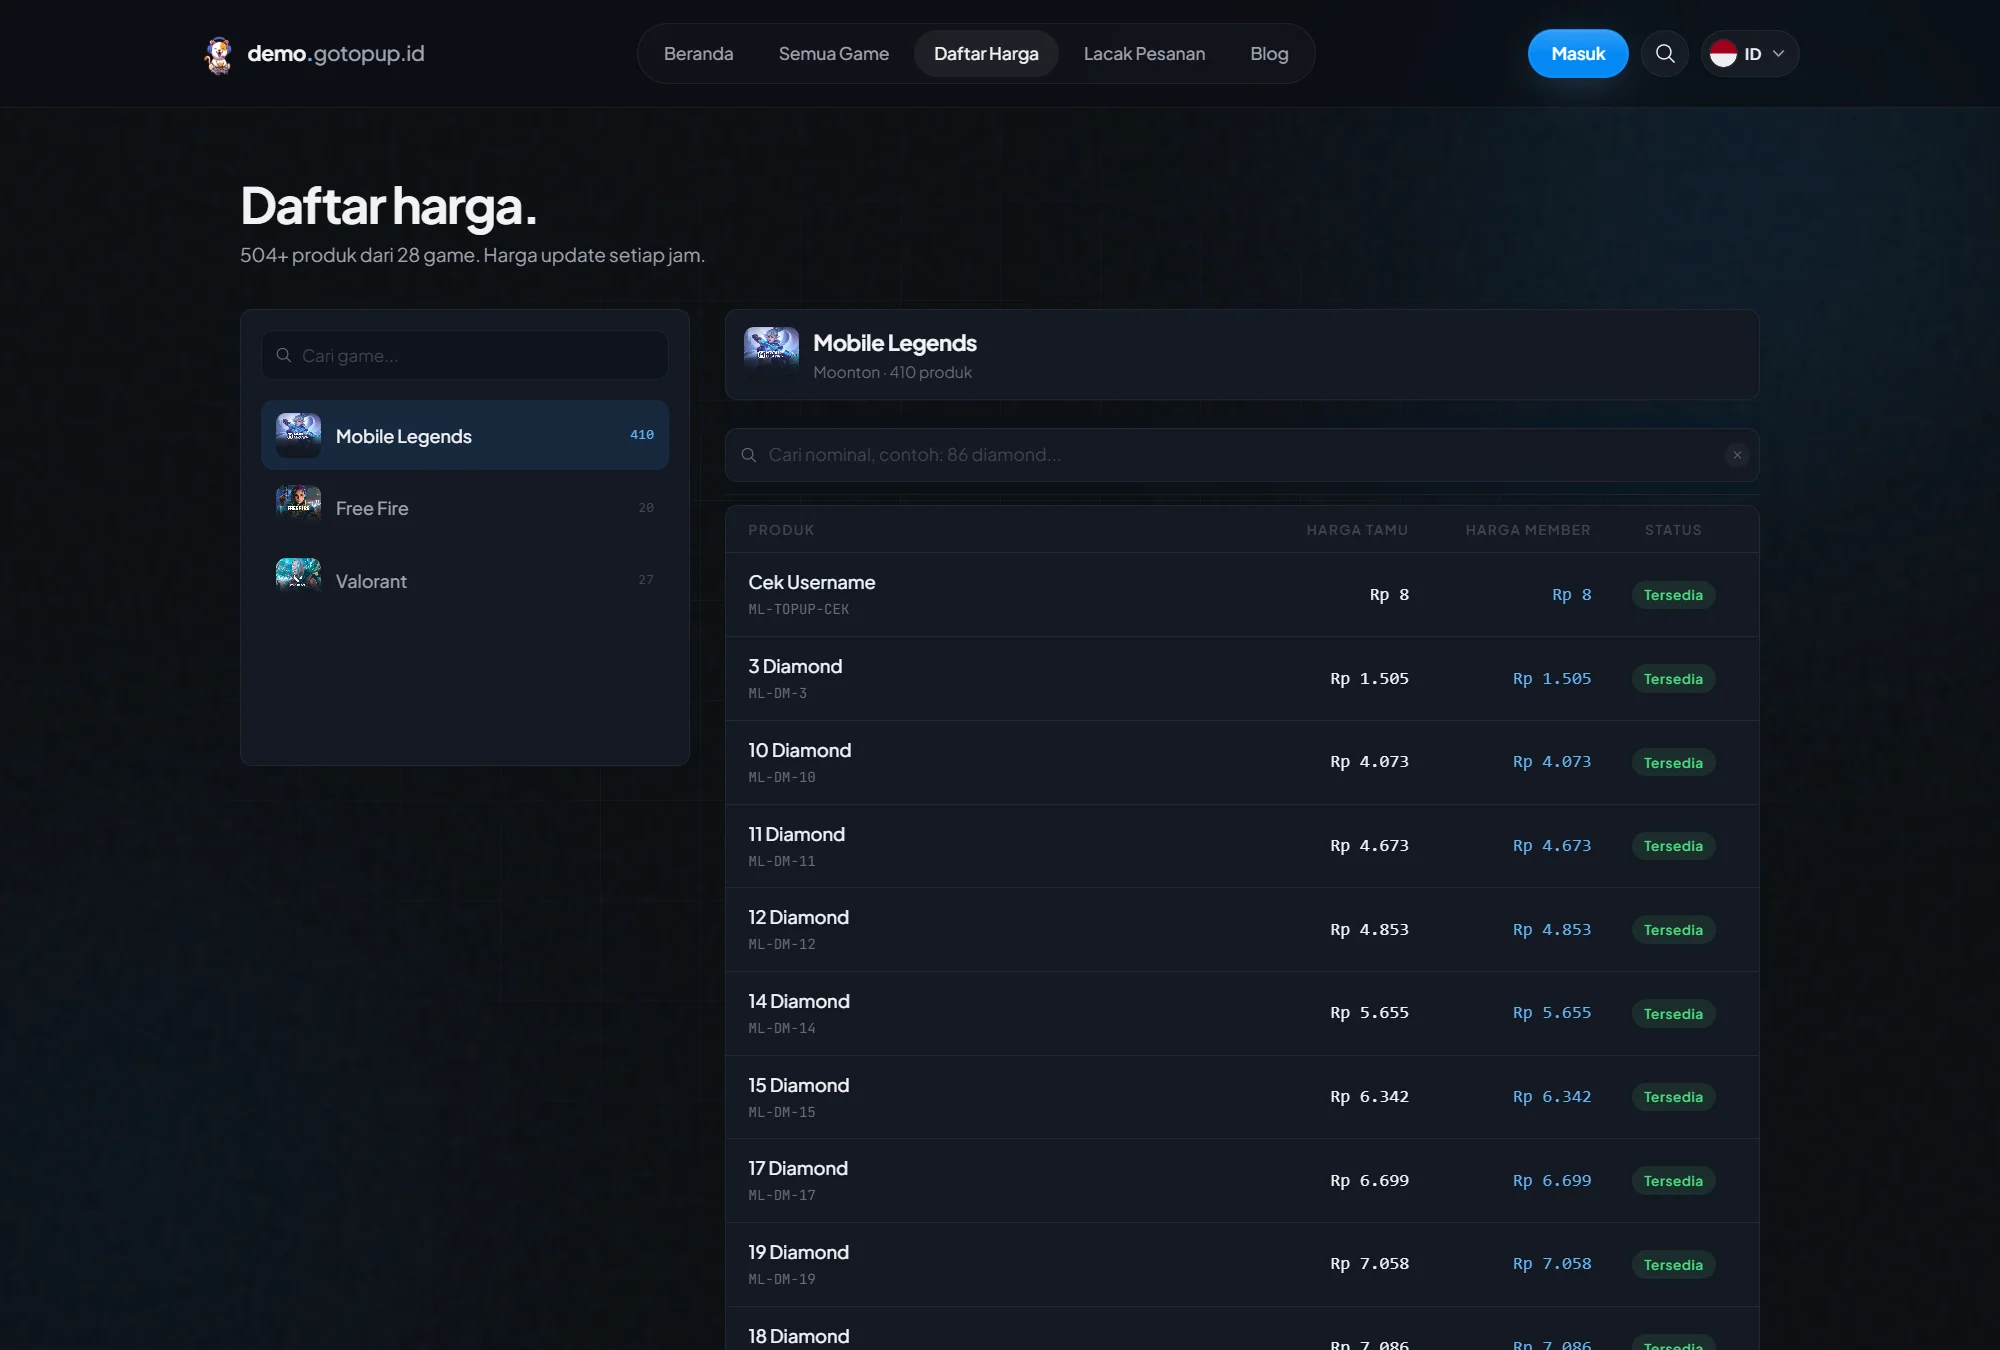
Task: Clear the nominal search field
Action: (x=1737, y=455)
